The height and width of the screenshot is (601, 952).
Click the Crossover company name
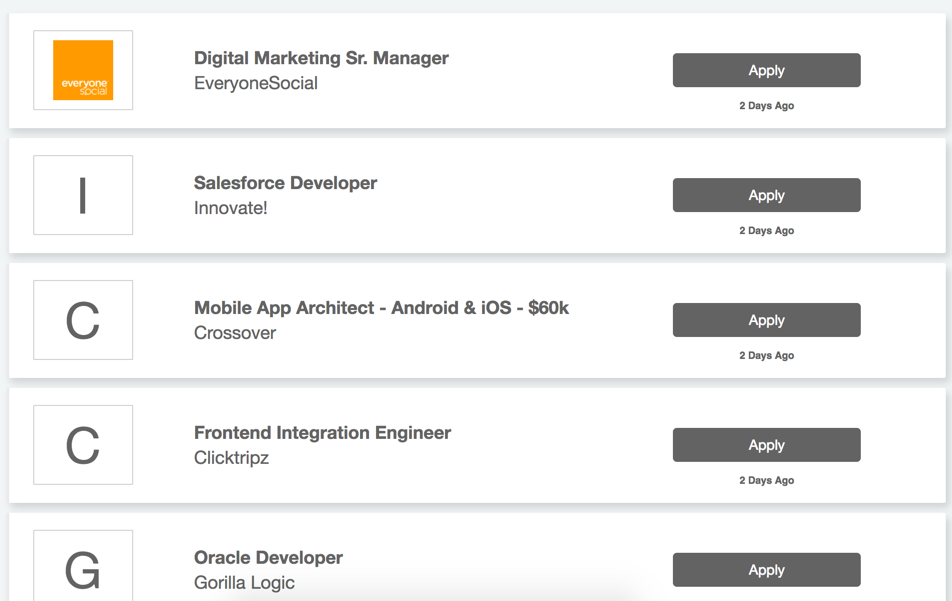point(235,333)
